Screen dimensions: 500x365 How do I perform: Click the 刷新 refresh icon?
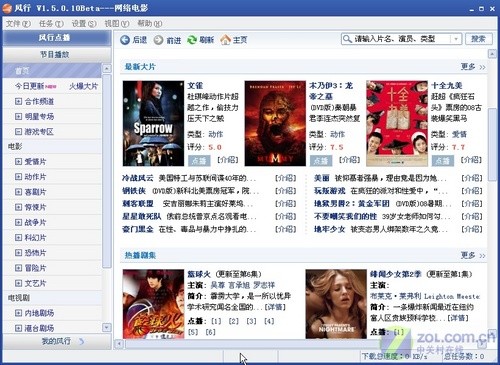pyautogui.click(x=192, y=40)
